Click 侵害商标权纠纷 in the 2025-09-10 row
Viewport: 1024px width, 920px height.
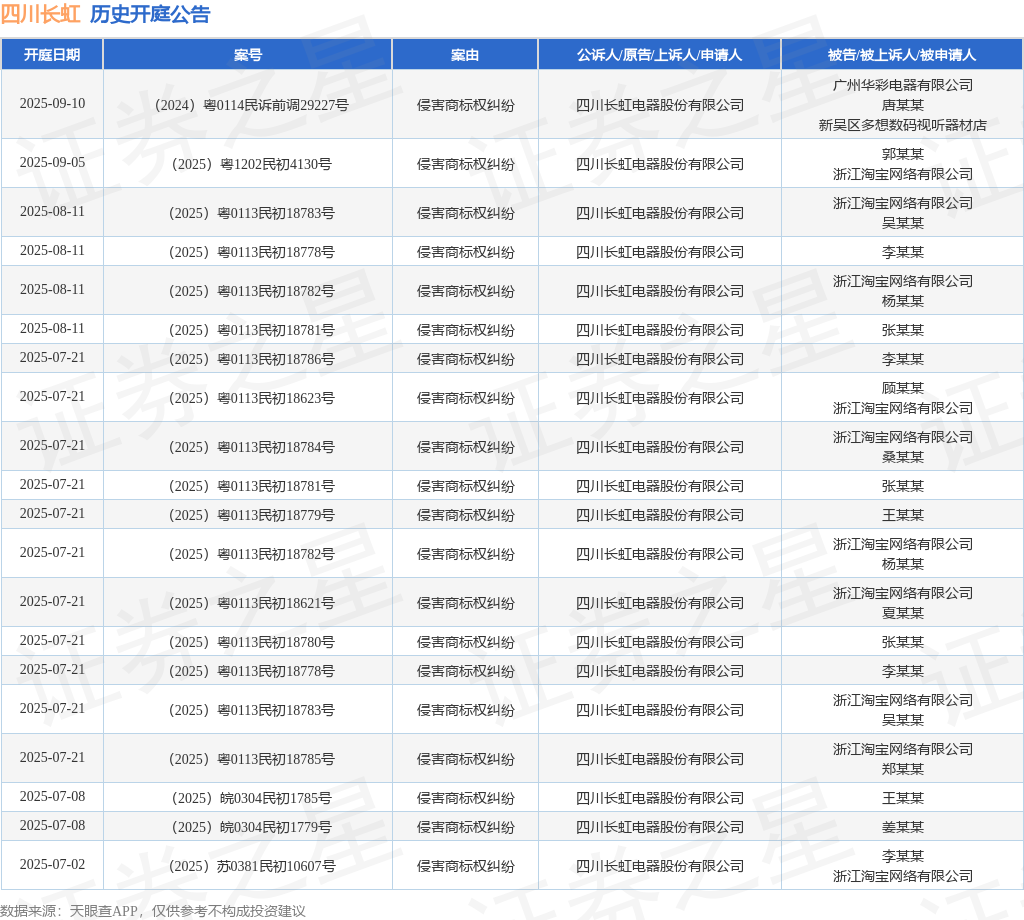[465, 105]
